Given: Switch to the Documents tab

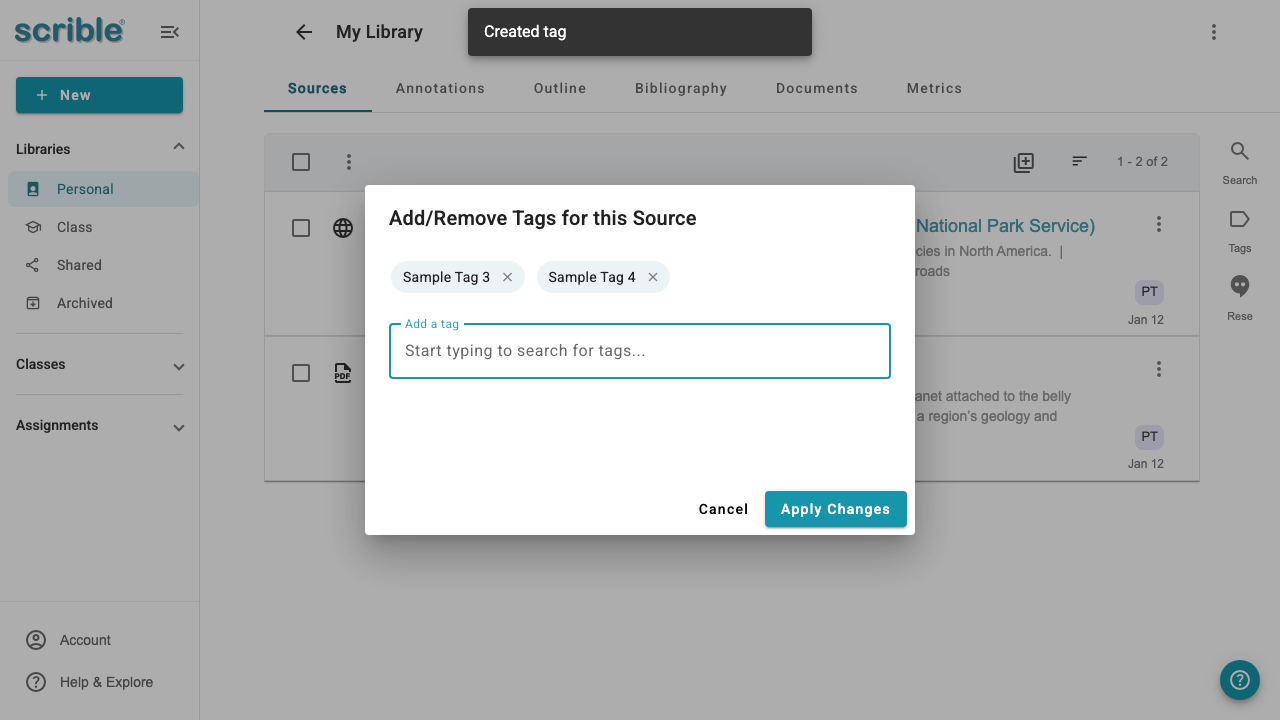Looking at the screenshot, I should pyautogui.click(x=817, y=88).
